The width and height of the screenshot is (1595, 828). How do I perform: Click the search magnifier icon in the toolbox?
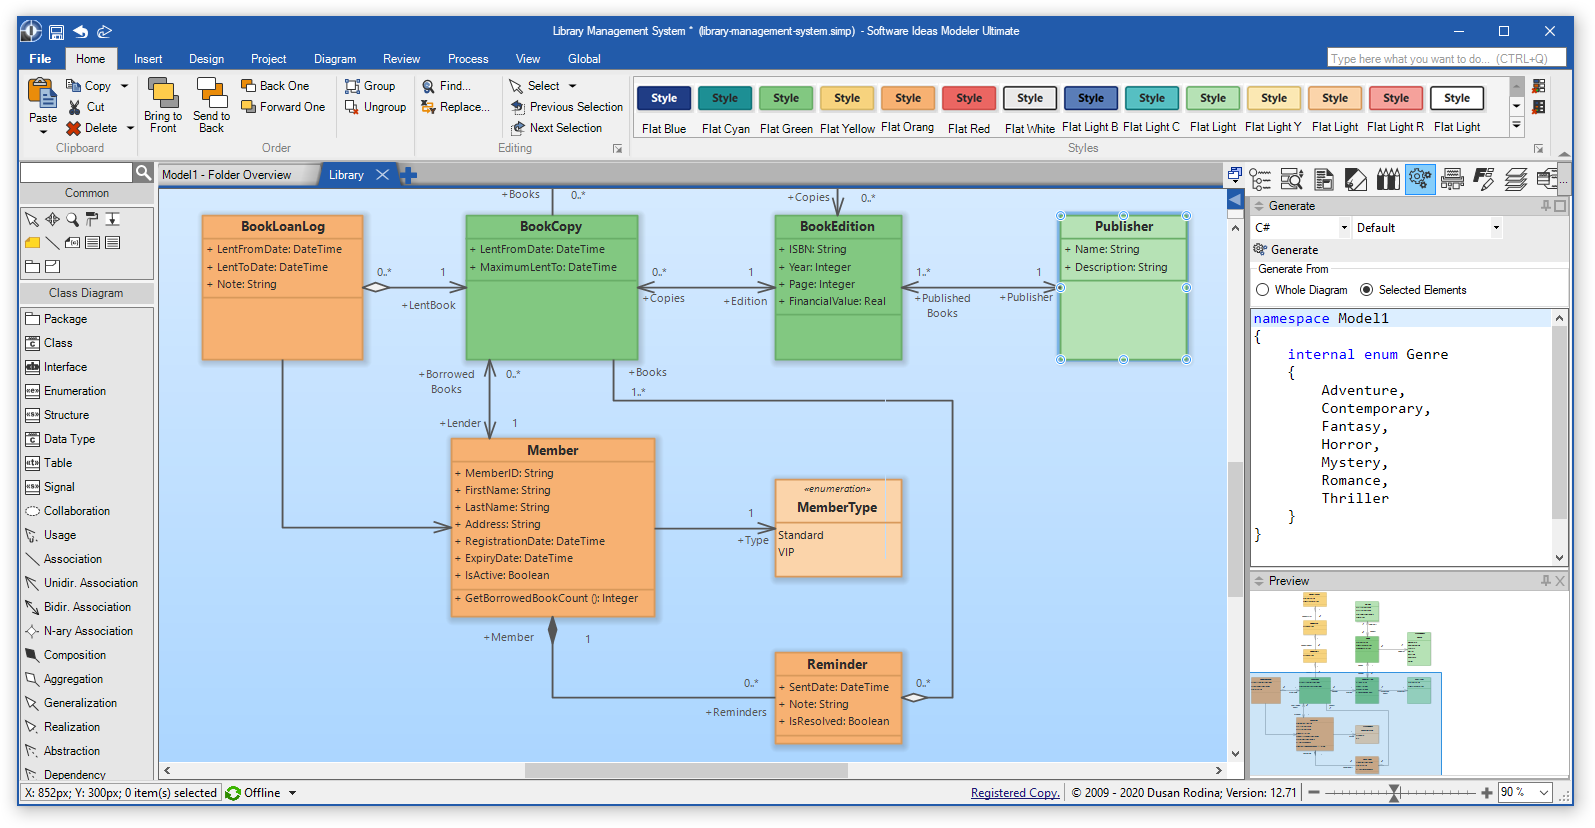[143, 173]
